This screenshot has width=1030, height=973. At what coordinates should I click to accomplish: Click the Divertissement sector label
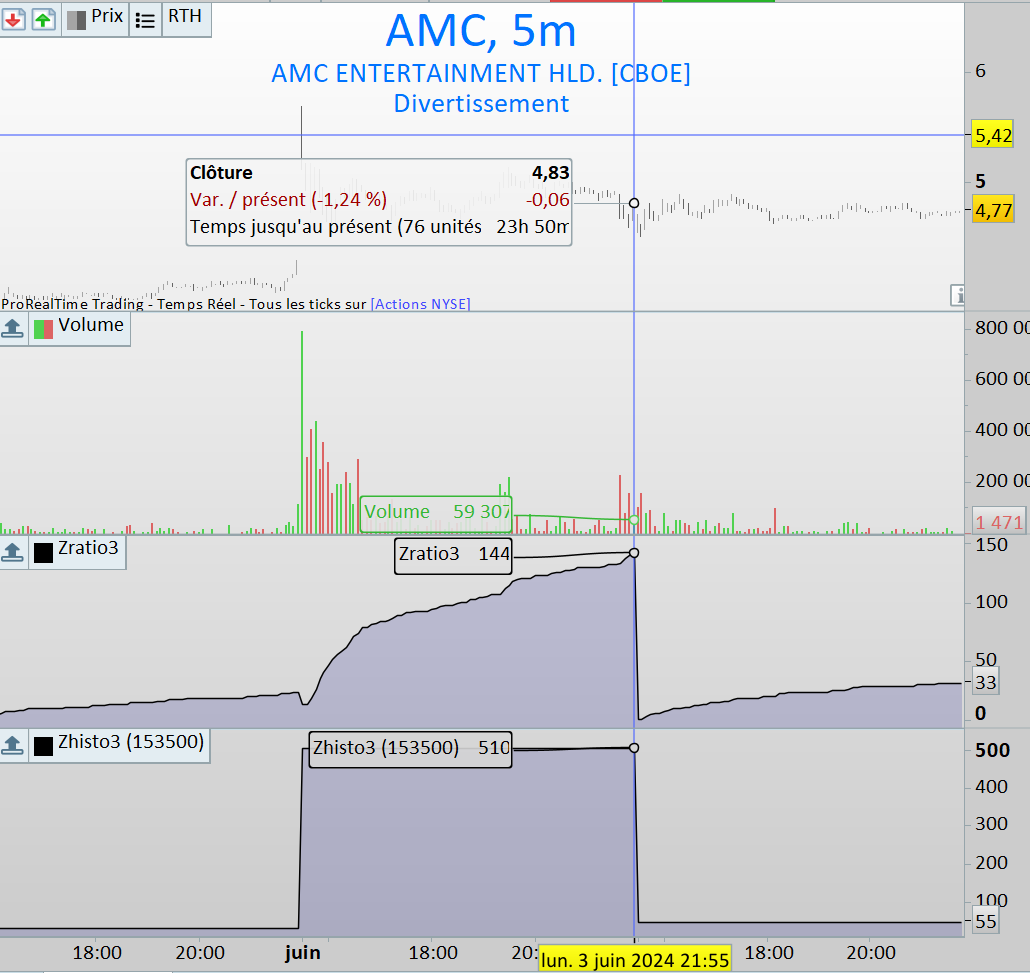click(x=481, y=104)
